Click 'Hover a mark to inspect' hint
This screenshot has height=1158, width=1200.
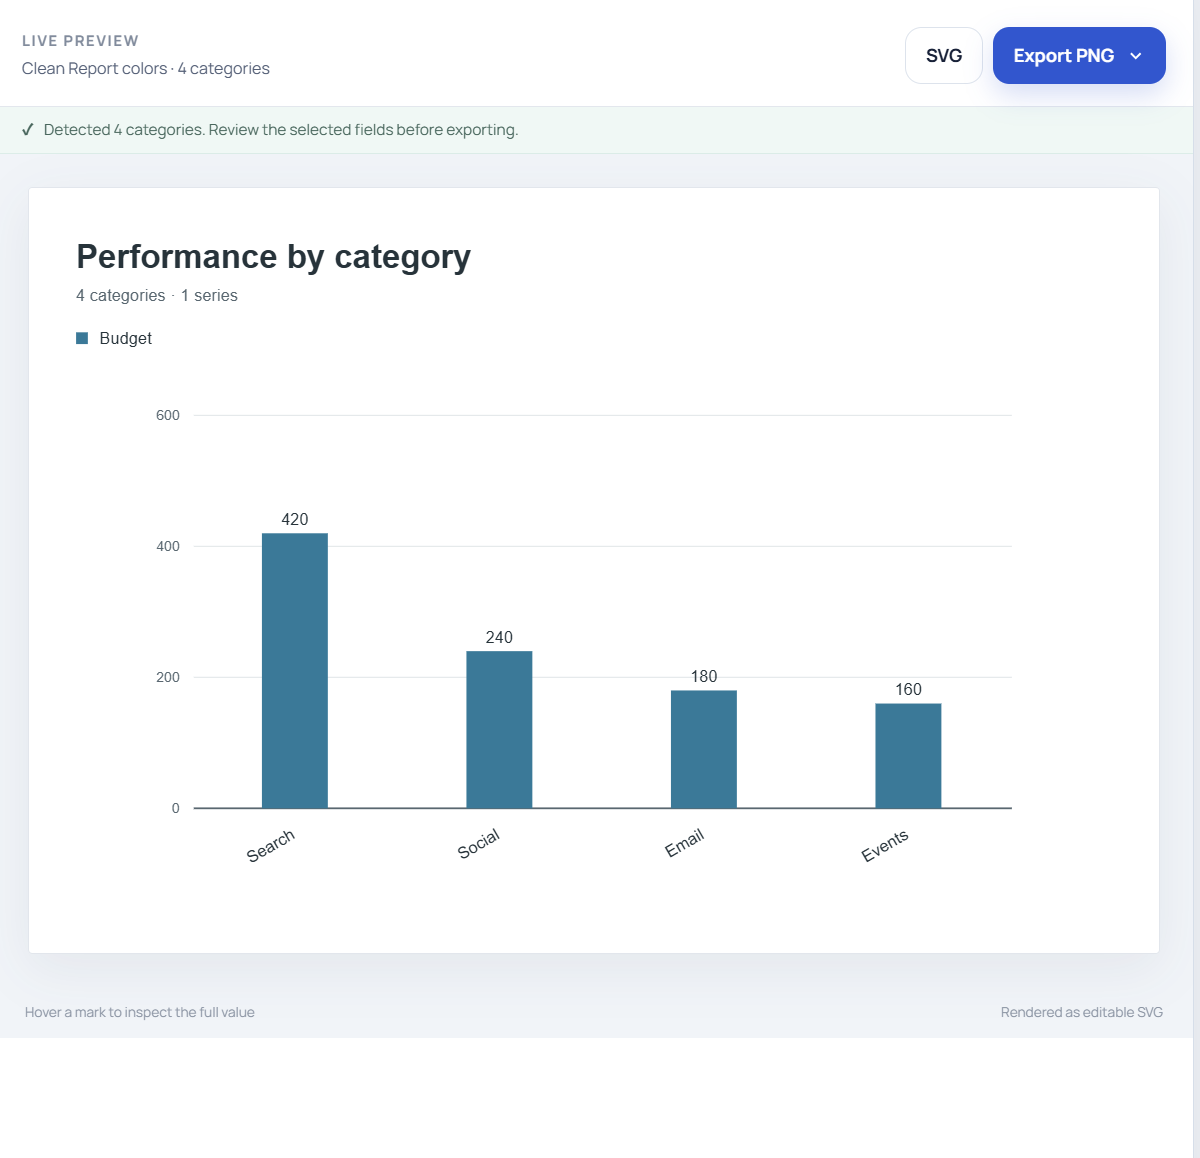tap(140, 1012)
